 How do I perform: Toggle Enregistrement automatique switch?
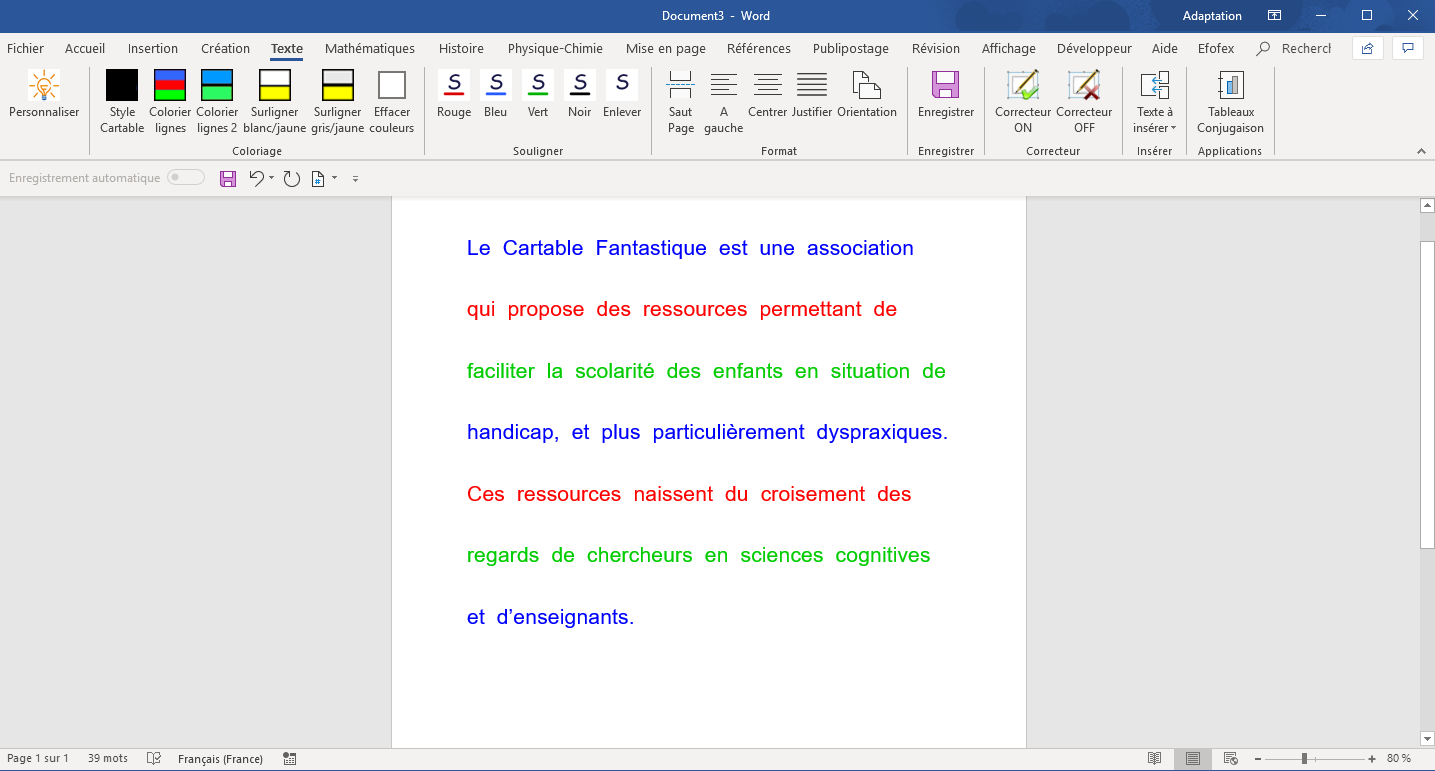coord(186,178)
